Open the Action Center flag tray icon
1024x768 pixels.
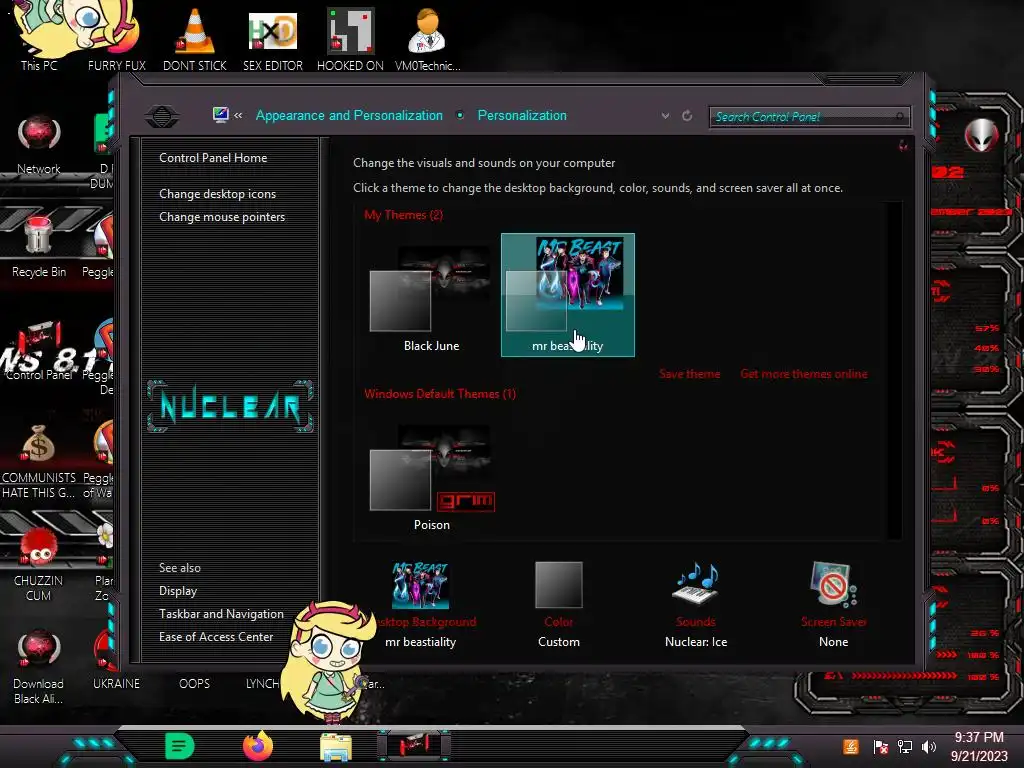pos(880,746)
